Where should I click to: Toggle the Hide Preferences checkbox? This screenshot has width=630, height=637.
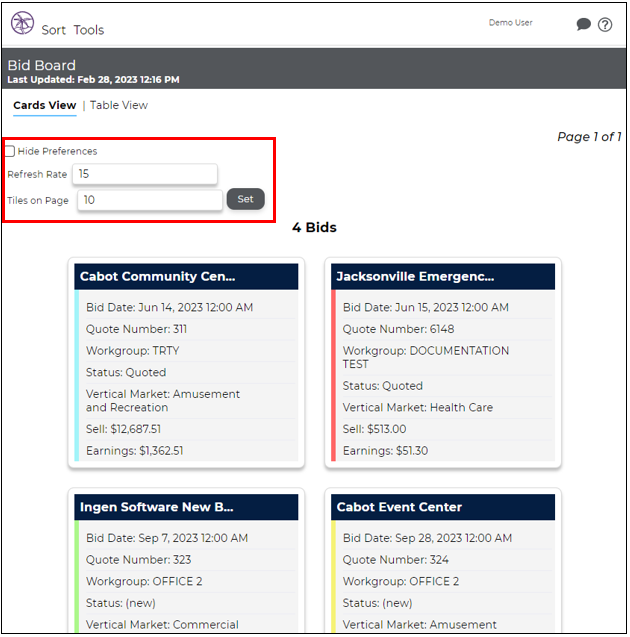pos(10,151)
